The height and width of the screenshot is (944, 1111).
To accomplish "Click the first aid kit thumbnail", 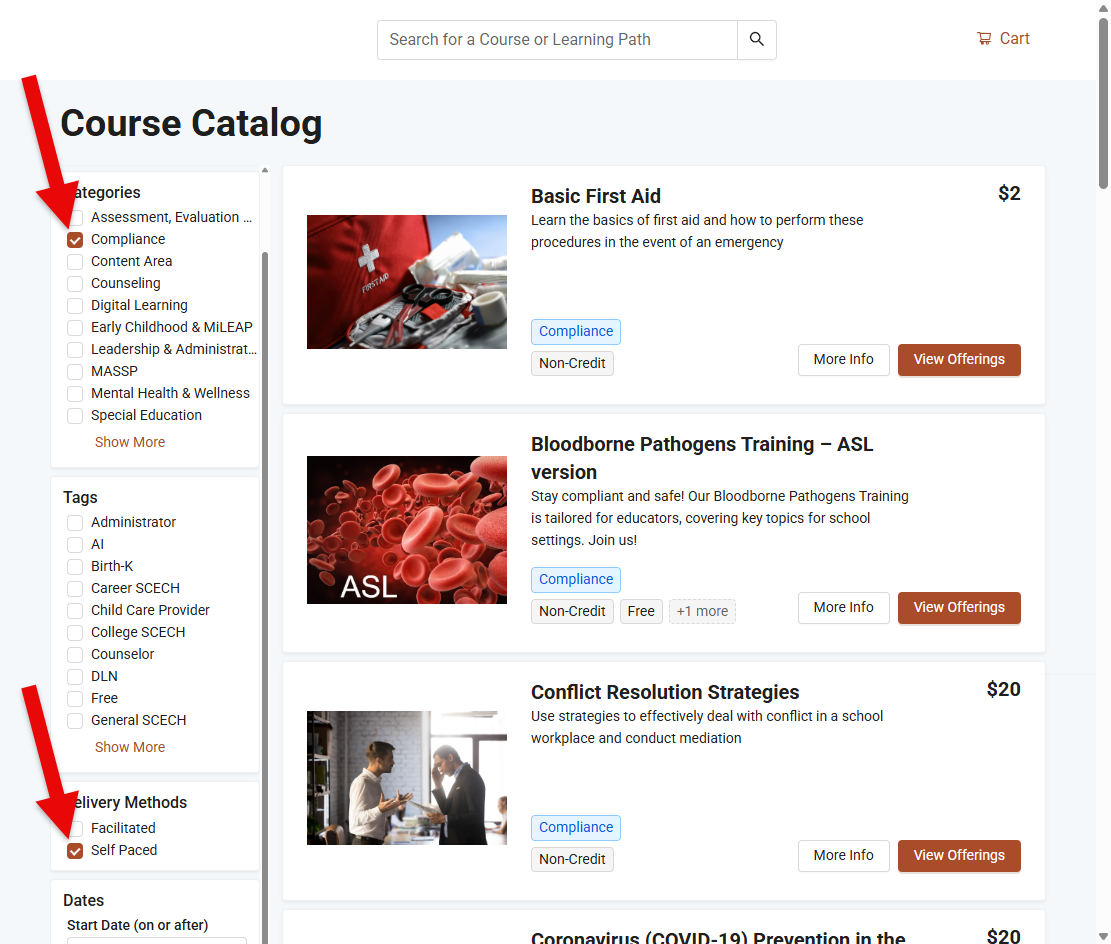I will click(407, 282).
